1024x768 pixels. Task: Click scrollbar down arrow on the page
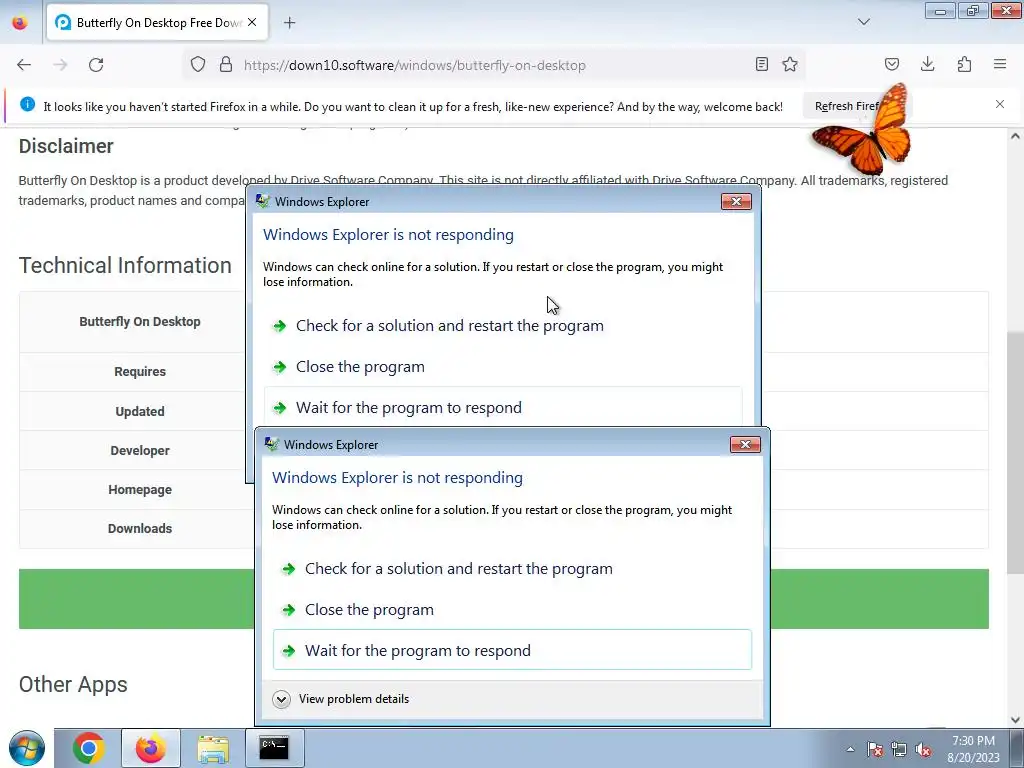click(1014, 720)
